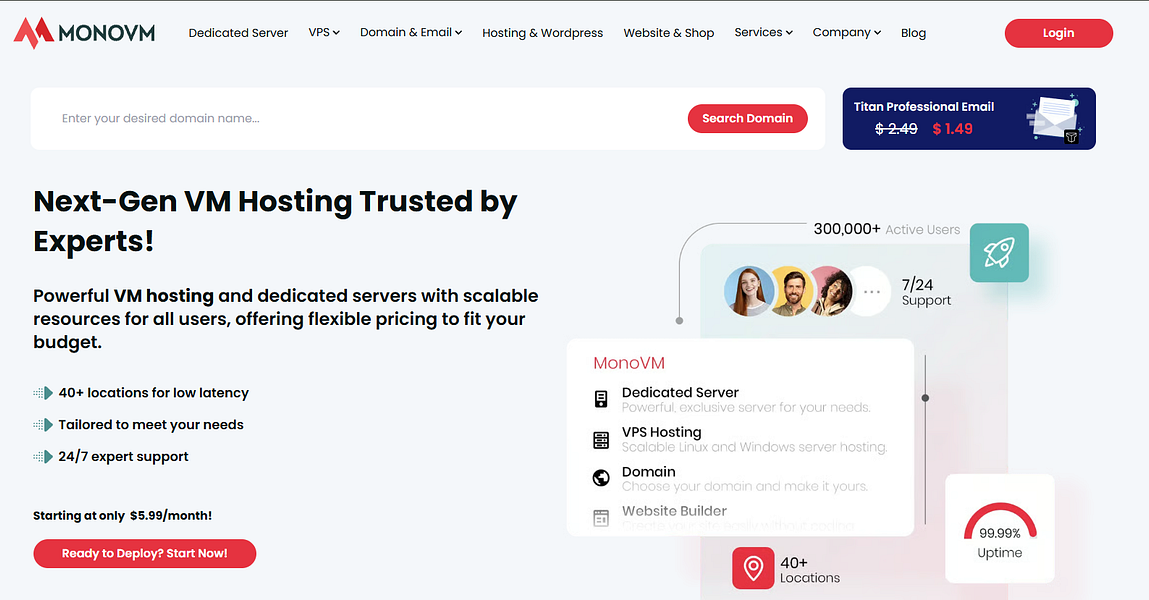Viewport: 1149px width, 600px height.
Task: Click the 7/24 Support label
Action: point(926,292)
